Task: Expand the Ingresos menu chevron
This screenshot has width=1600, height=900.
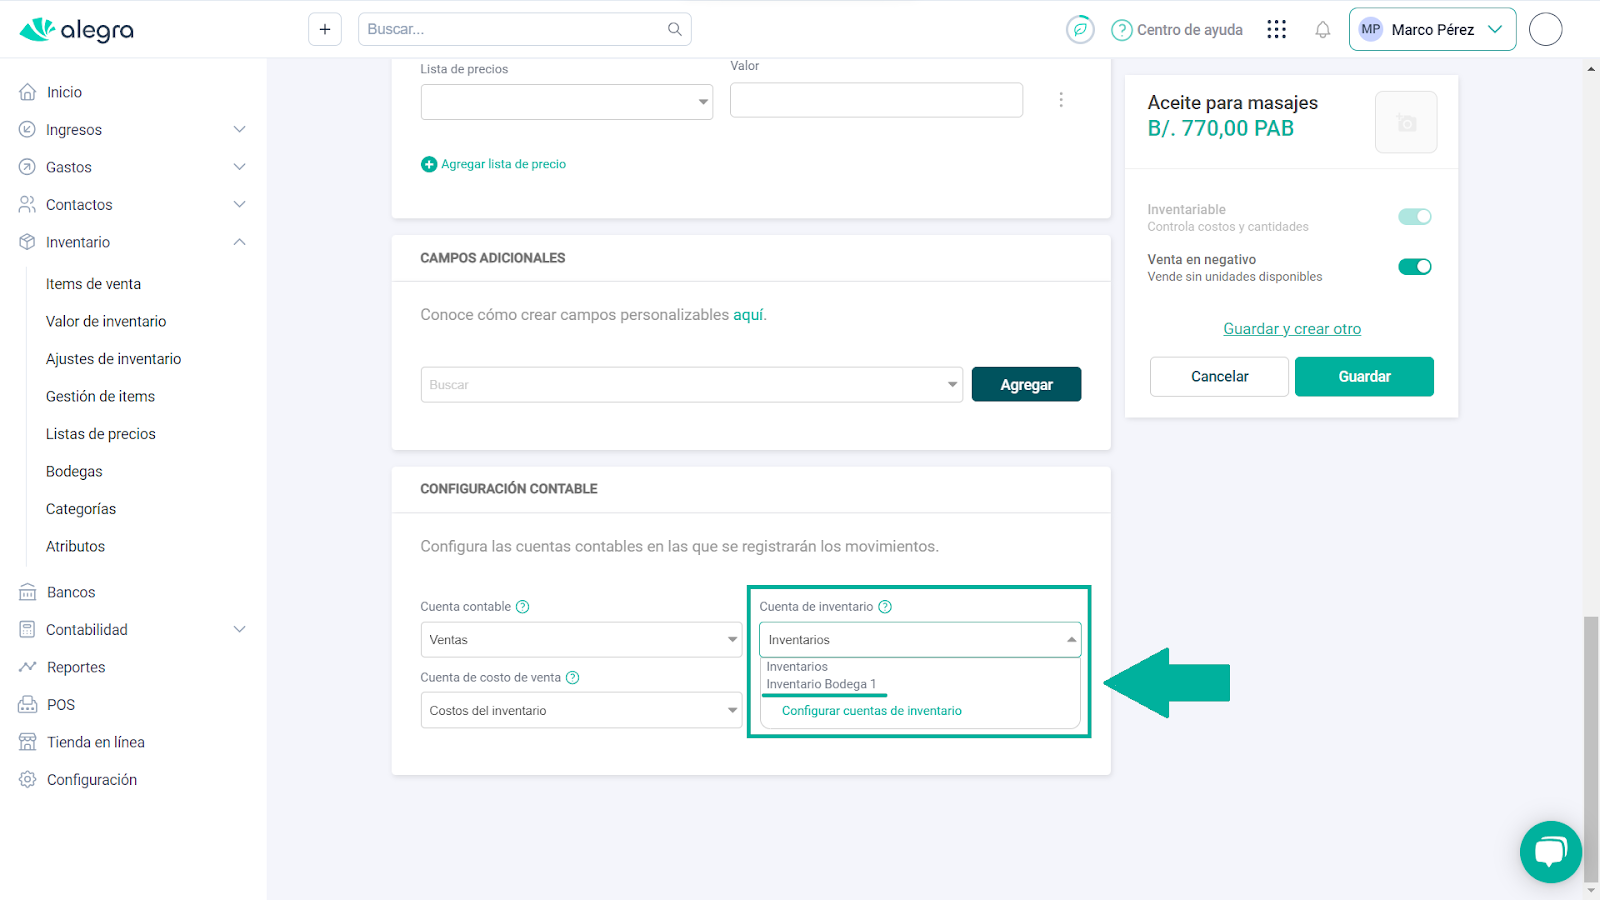Action: click(x=239, y=129)
